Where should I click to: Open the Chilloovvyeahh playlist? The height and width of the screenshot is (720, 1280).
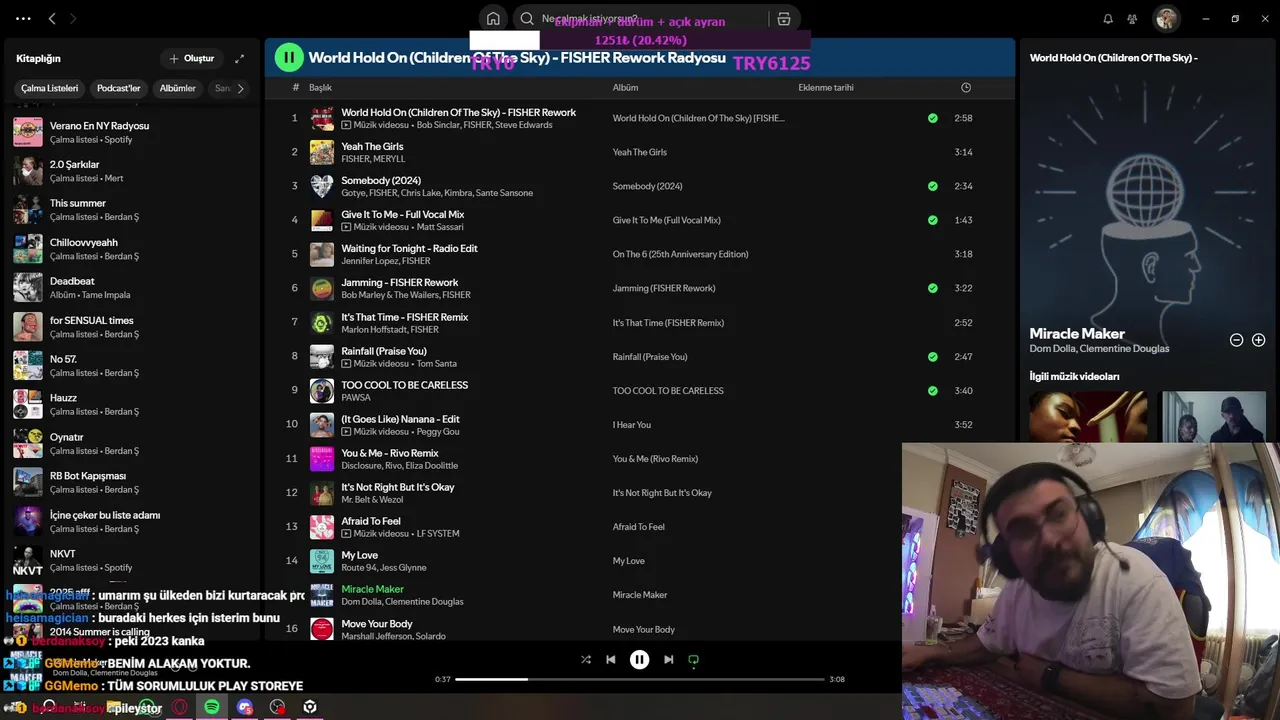point(134,249)
